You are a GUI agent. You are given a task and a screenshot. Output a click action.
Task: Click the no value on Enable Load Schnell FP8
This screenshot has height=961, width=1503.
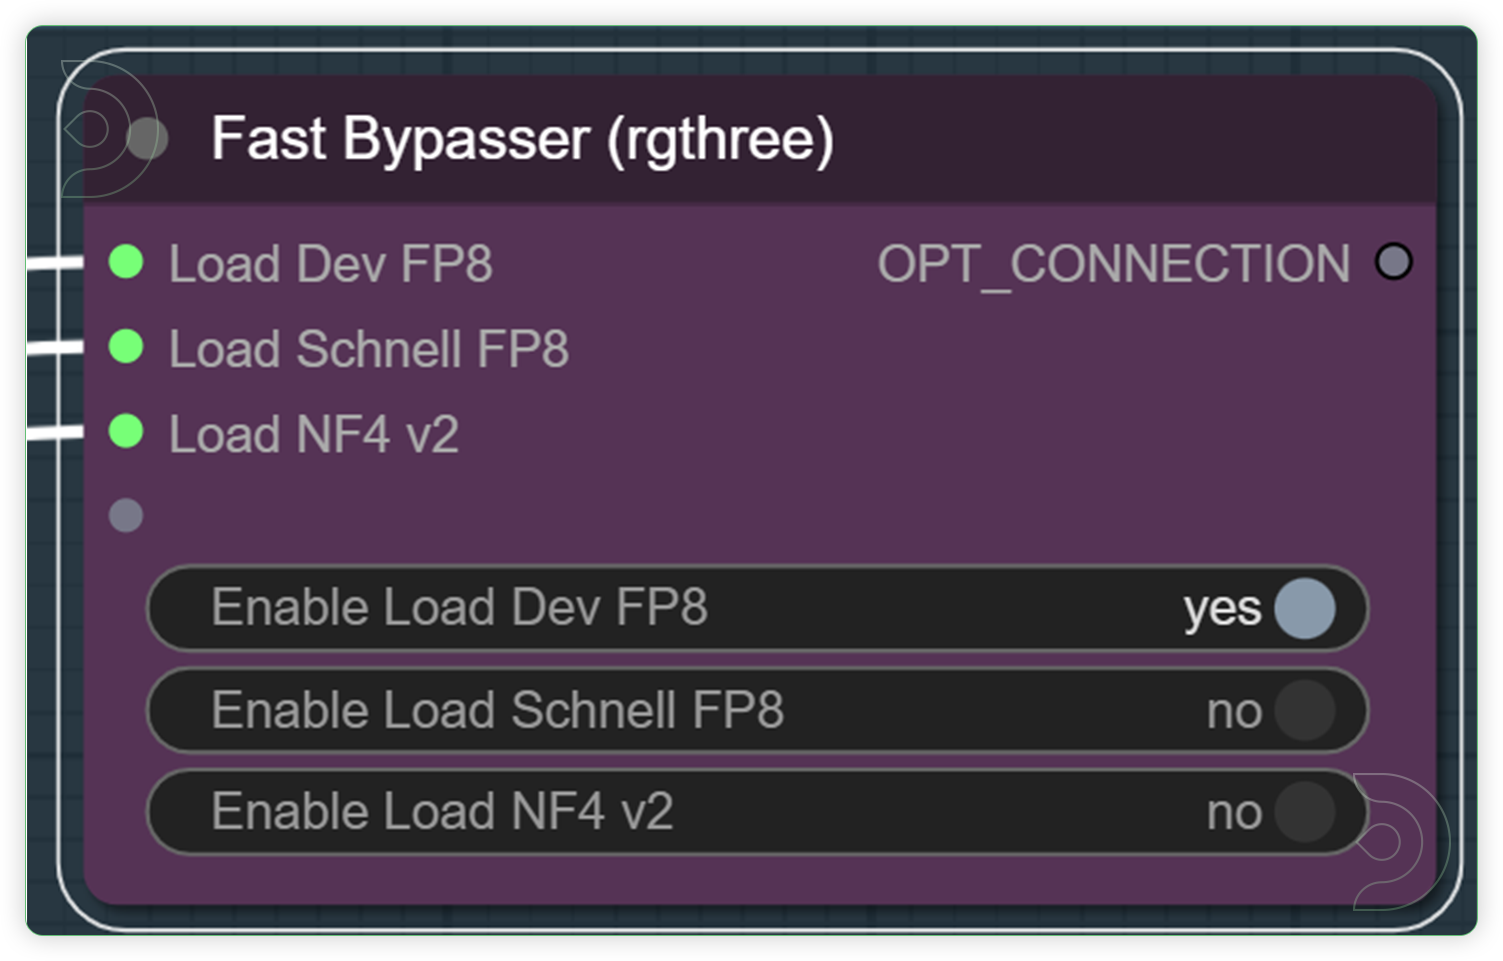coord(1232,710)
